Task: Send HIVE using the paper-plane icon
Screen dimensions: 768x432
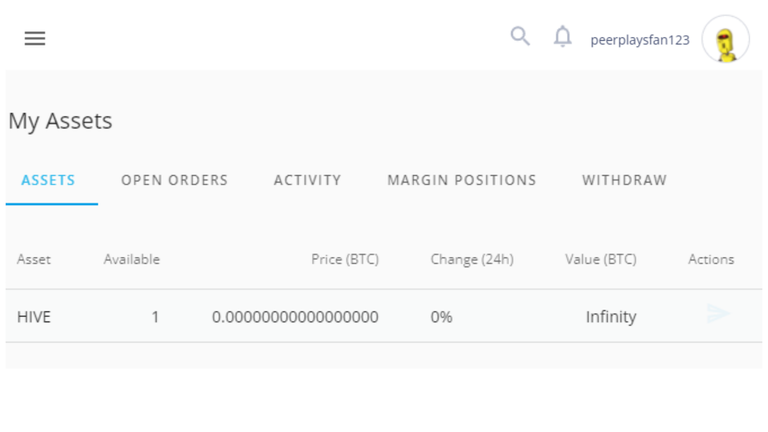Action: tap(719, 313)
